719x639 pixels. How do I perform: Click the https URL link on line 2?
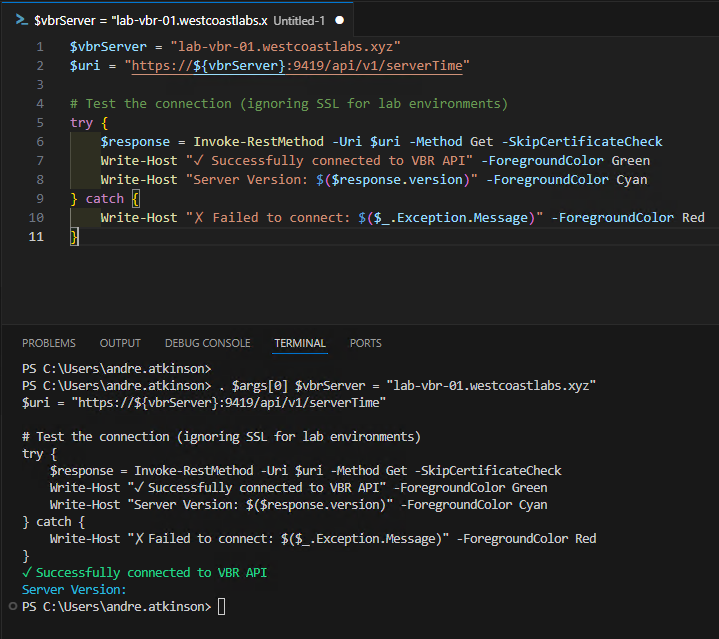[x=298, y=66]
